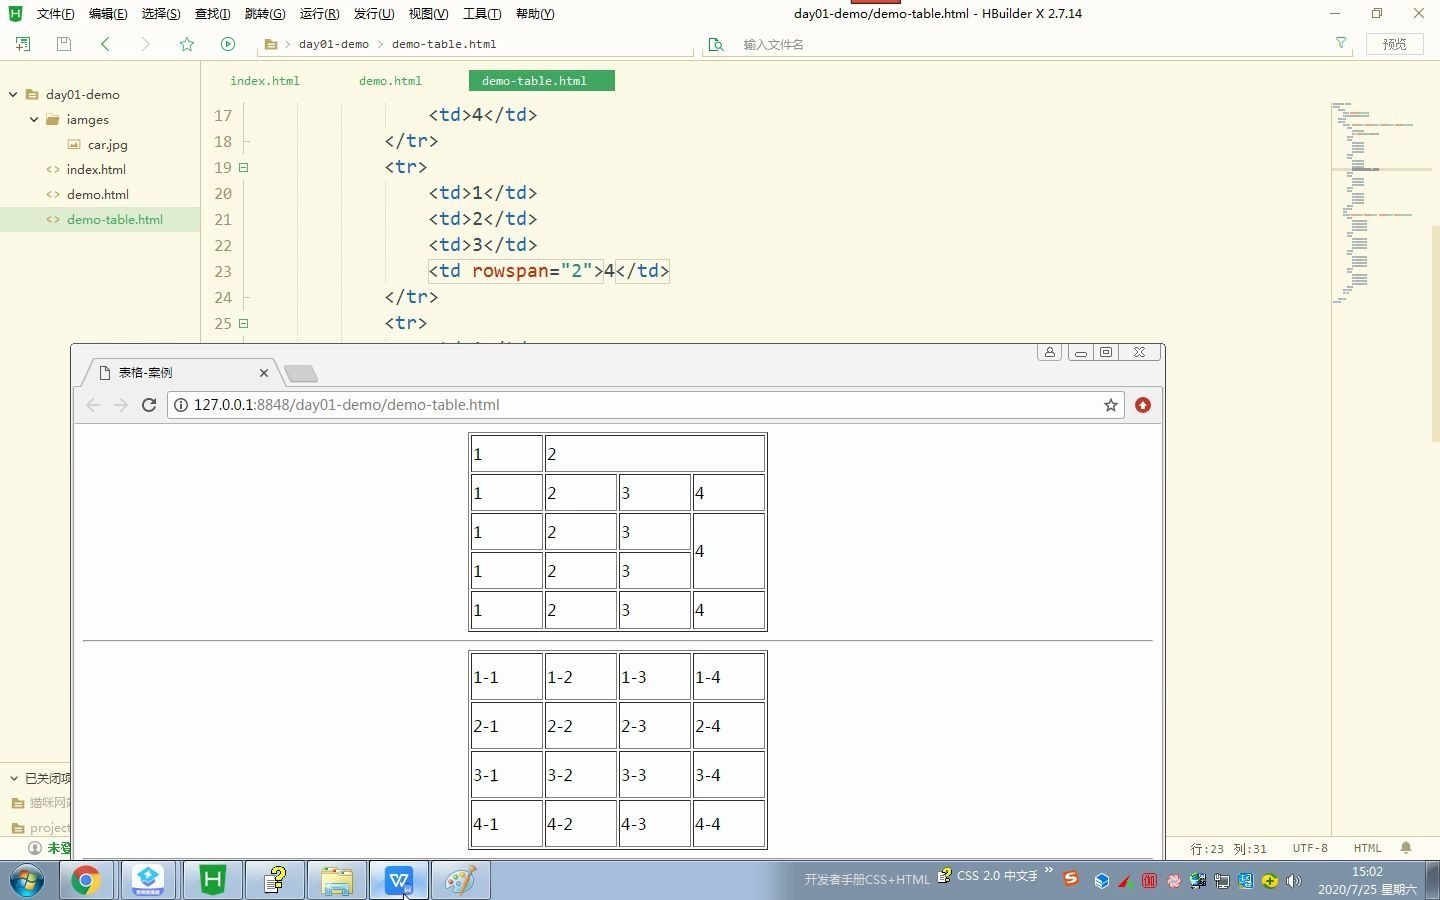The width and height of the screenshot is (1440, 900).
Task: Open a new browser tab
Action: click(x=301, y=373)
